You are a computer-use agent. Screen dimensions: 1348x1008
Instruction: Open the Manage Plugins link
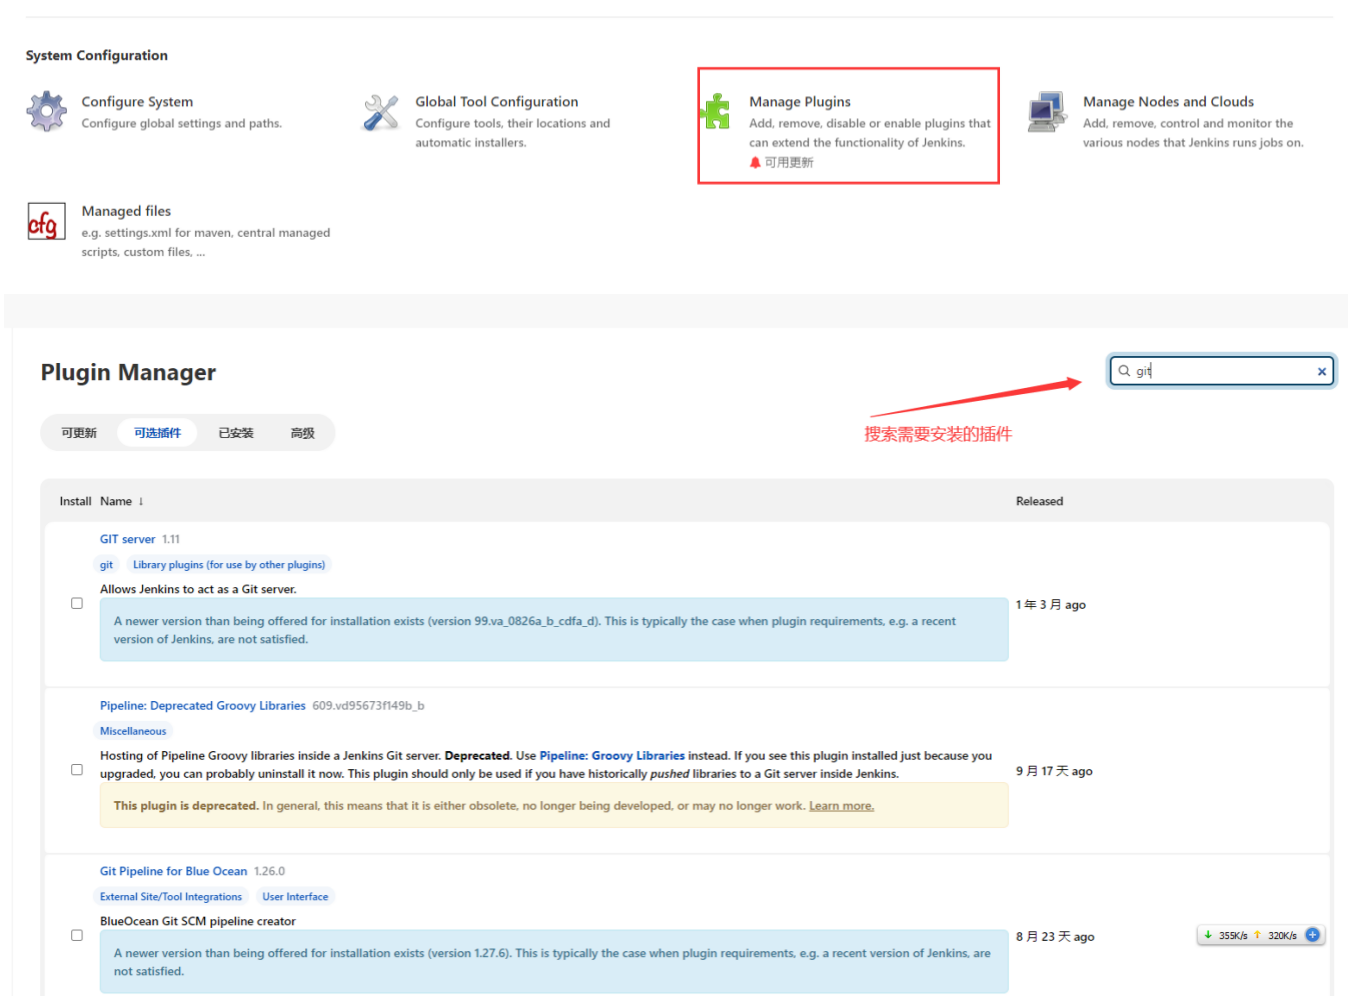click(x=800, y=102)
